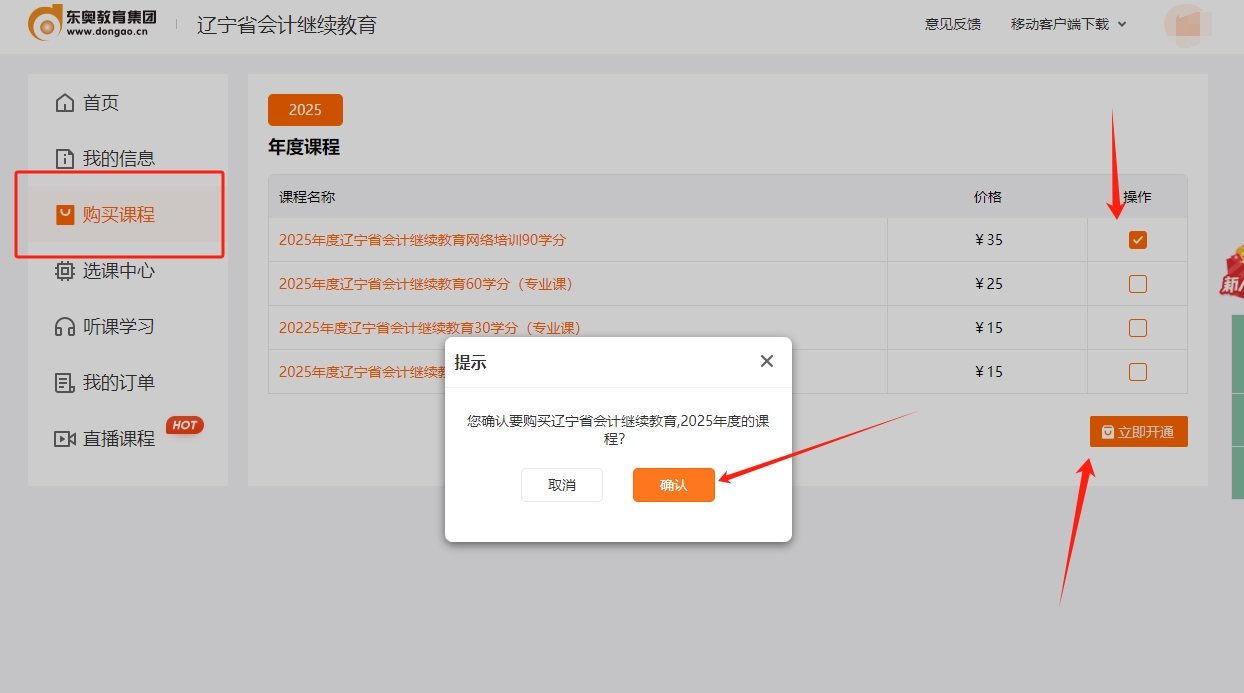
Task: Check the 60学分 专业课 course checkbox
Action: coord(1136,283)
